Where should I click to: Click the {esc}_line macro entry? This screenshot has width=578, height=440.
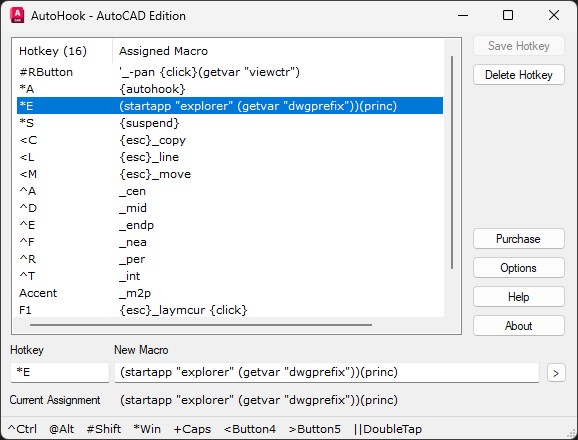pos(149,157)
